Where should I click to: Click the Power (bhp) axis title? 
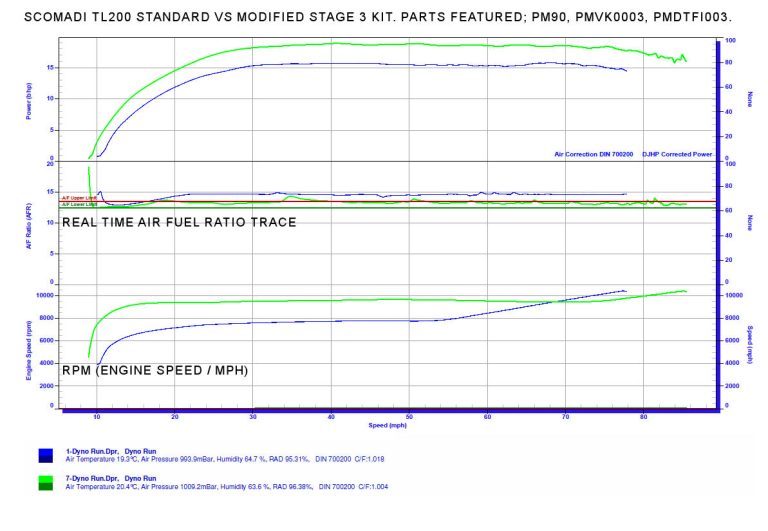click(x=30, y=100)
